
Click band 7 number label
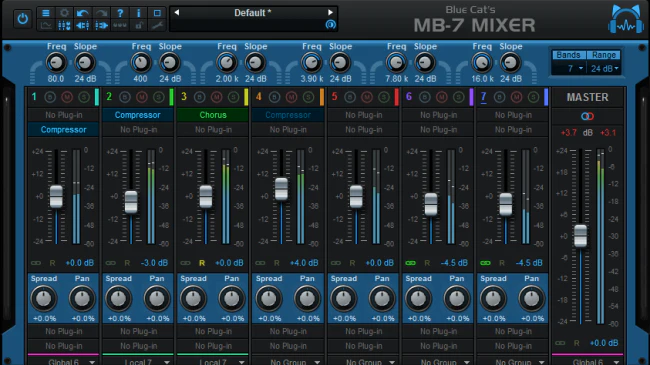[x=483, y=97]
